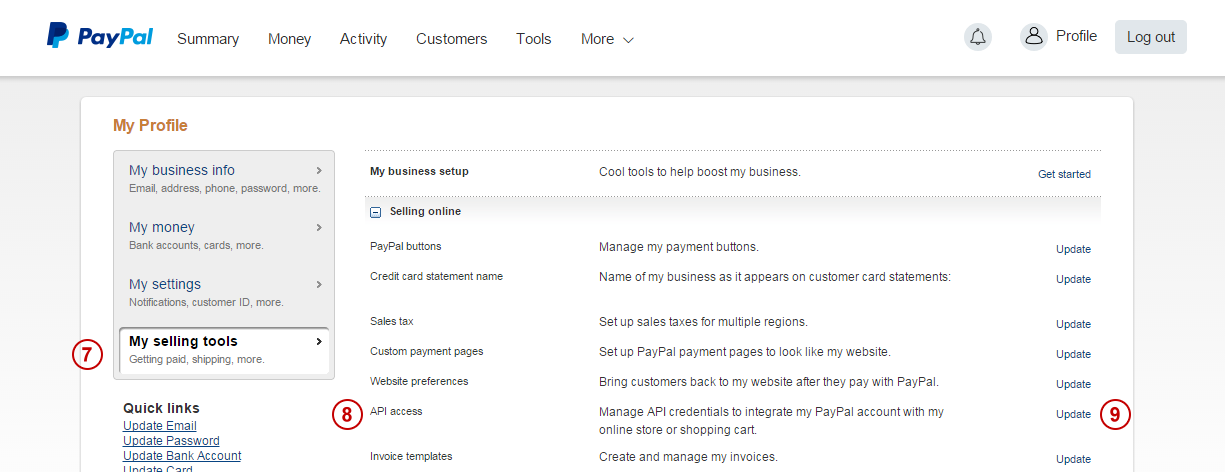Image resolution: width=1225 pixels, height=472 pixels.
Task: Open the Customers menu item
Action: click(451, 39)
